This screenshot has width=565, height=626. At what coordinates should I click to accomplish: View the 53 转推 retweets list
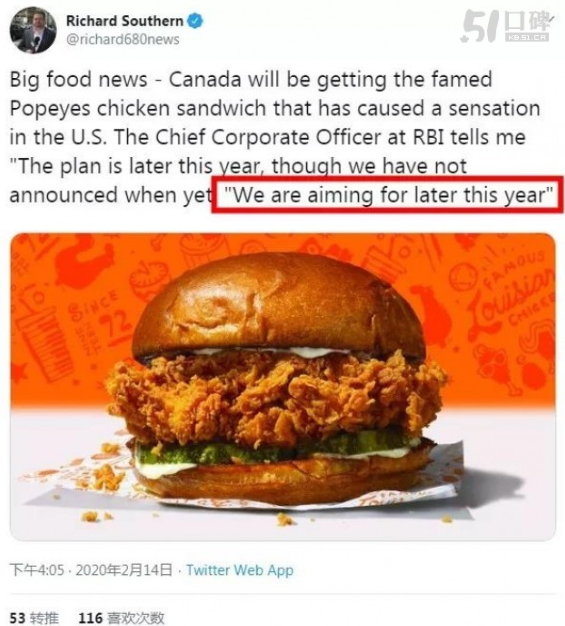34,618
